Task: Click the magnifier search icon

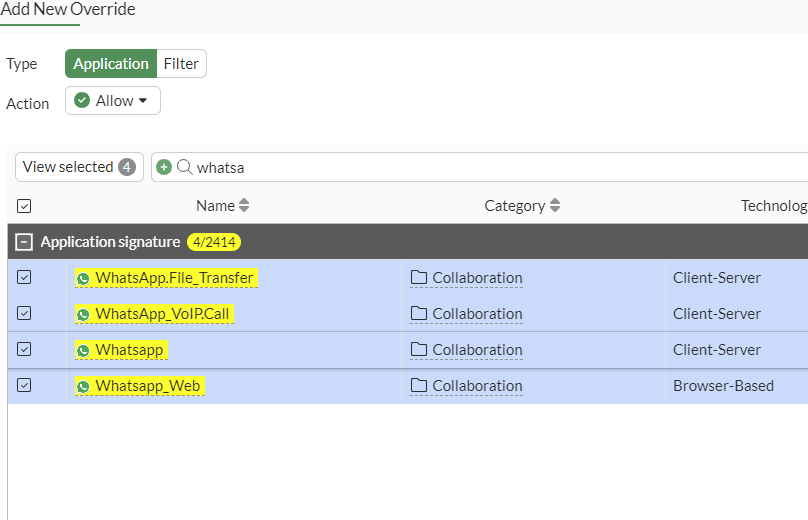Action: pos(185,167)
